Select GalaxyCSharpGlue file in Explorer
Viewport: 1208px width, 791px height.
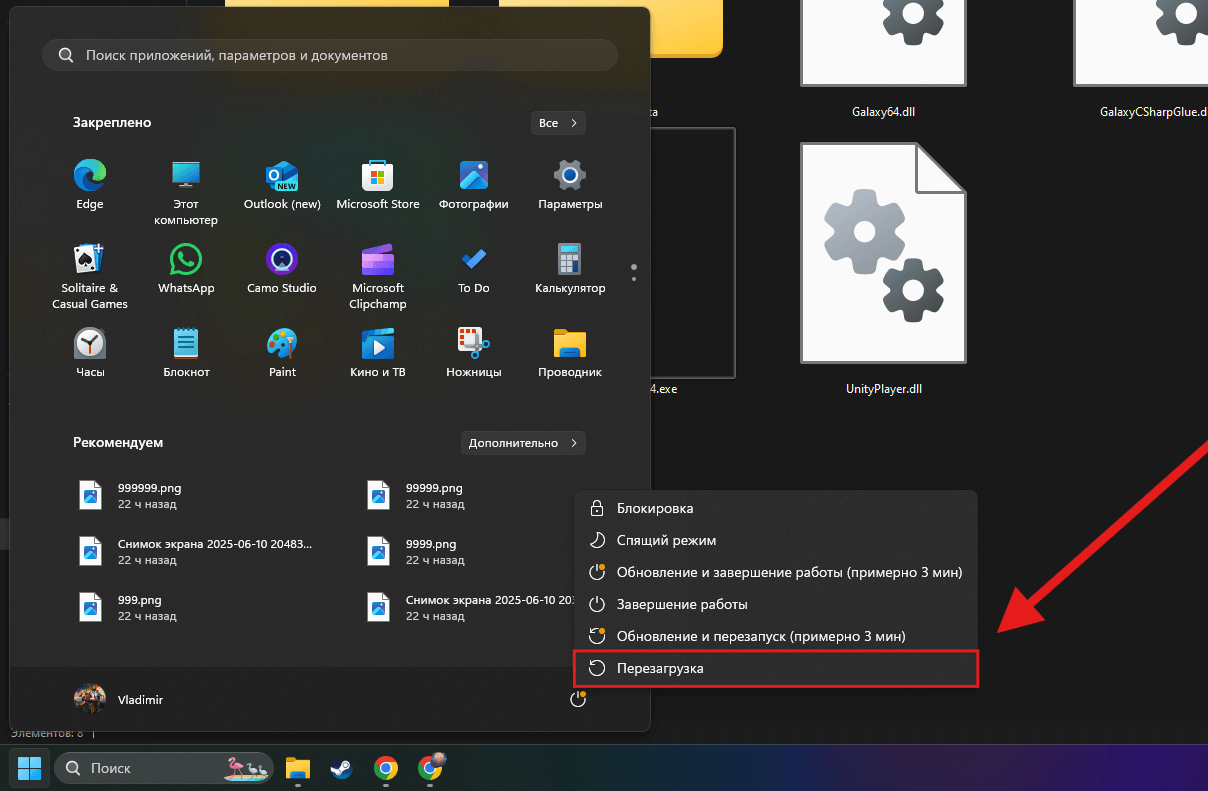[x=1140, y=60]
